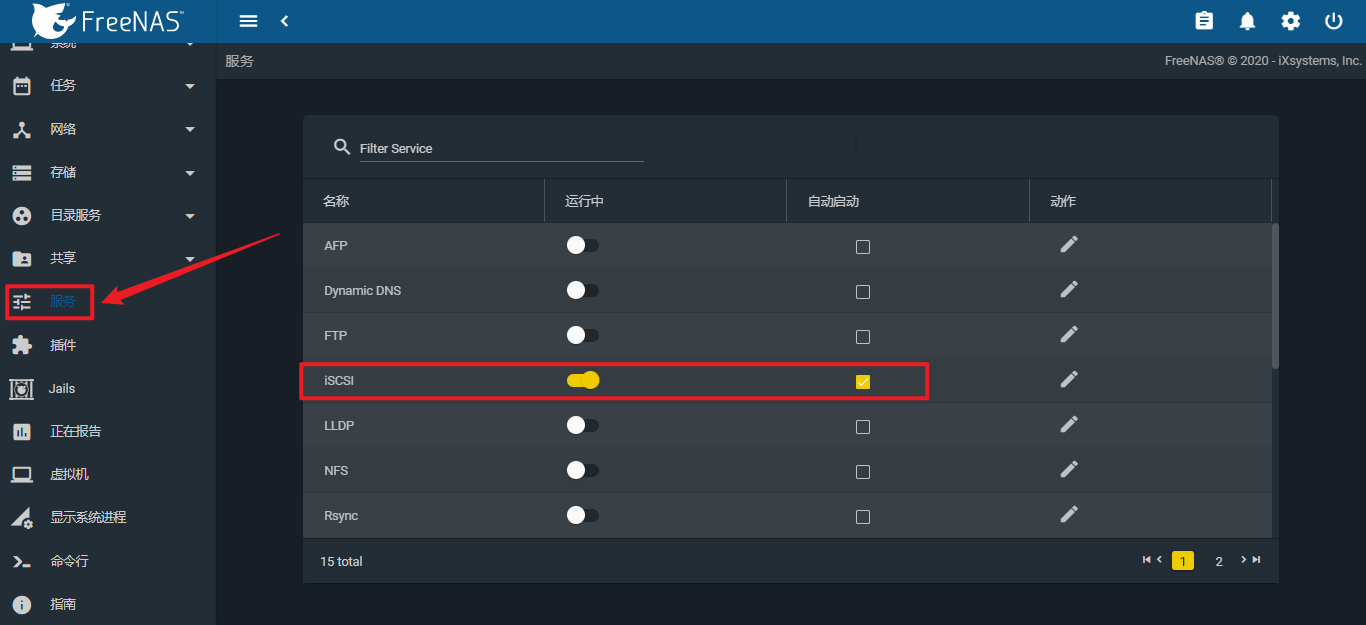
Task: Open the 虚拟机 sidebar item
Action: pyautogui.click(x=108, y=475)
